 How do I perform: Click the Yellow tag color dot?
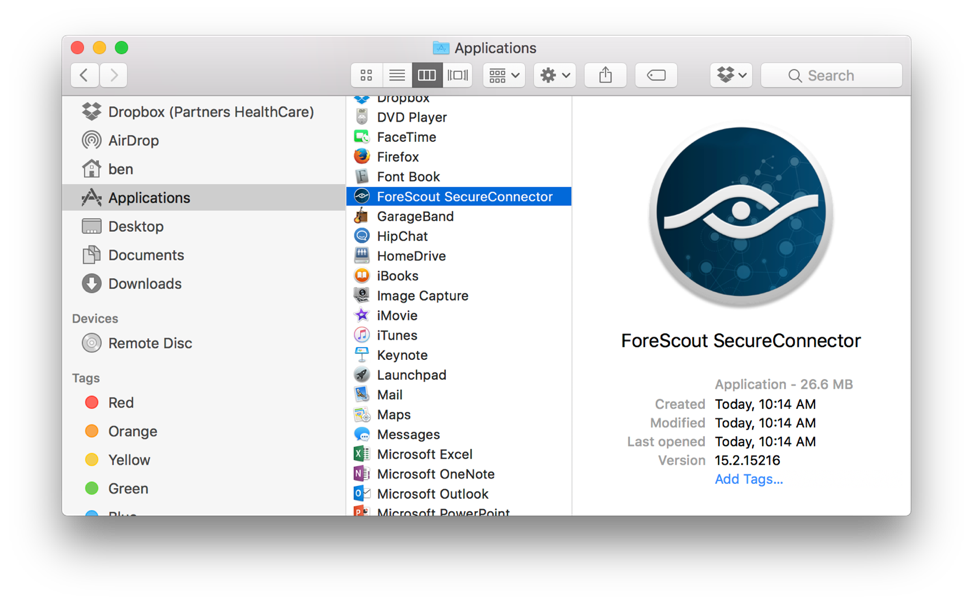point(92,459)
